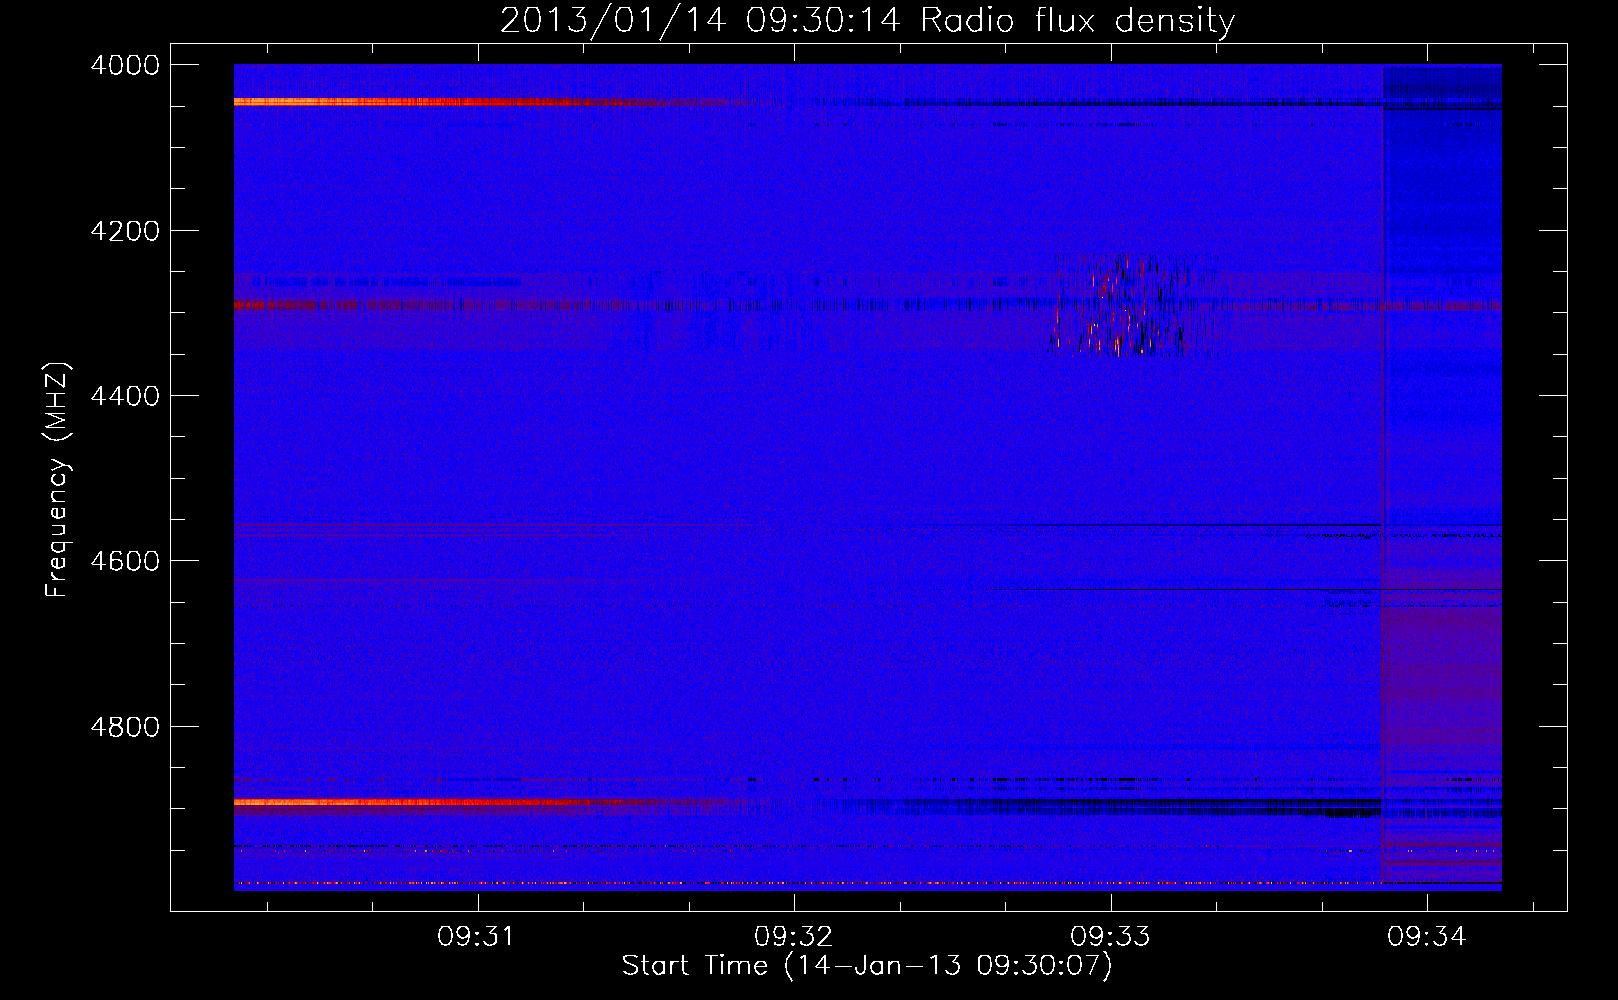Click the 09:34 time axis label

[1426, 936]
